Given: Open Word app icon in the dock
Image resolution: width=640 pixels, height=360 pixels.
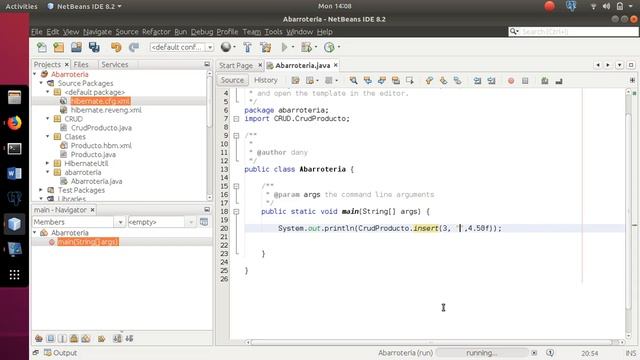Looking at the screenshot, I should coord(15,173).
